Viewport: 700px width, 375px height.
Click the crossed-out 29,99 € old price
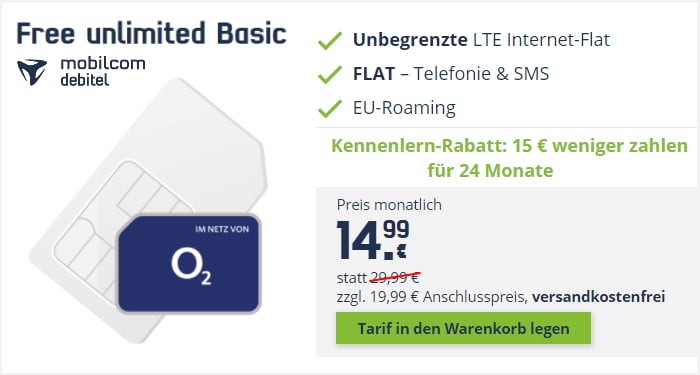395,278
